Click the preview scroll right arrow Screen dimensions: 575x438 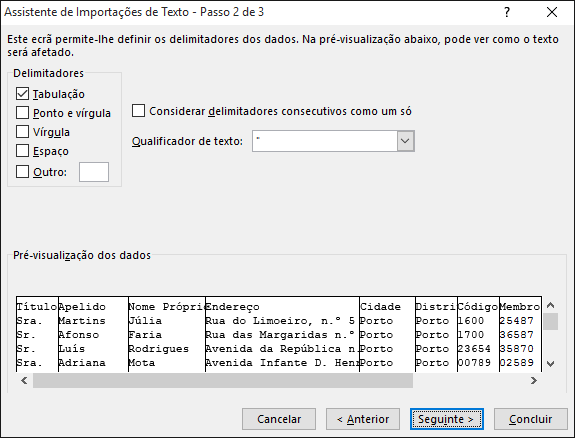tap(534, 380)
